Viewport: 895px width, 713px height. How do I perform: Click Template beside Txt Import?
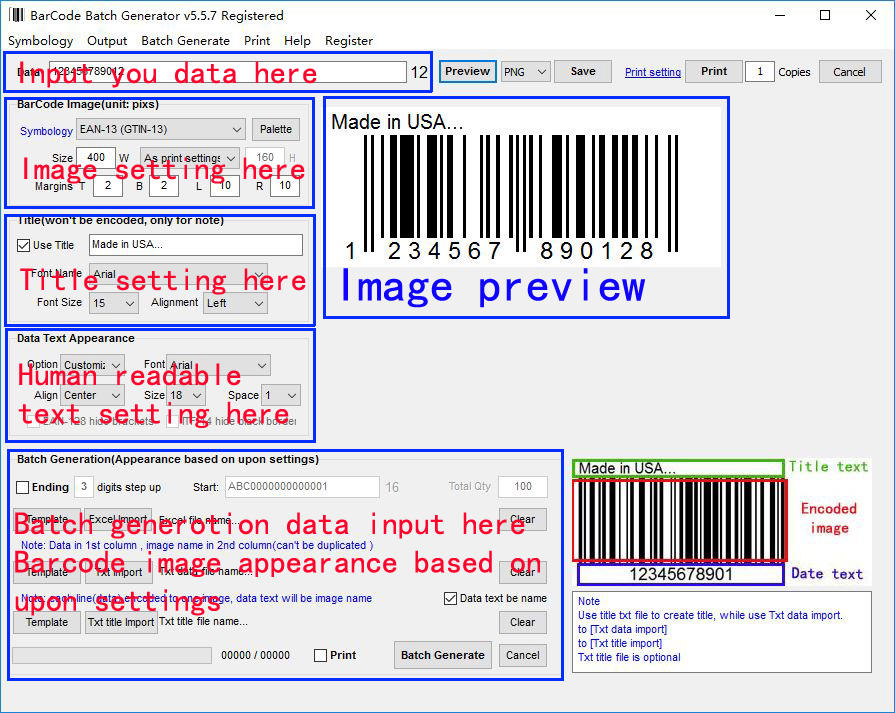click(47, 572)
